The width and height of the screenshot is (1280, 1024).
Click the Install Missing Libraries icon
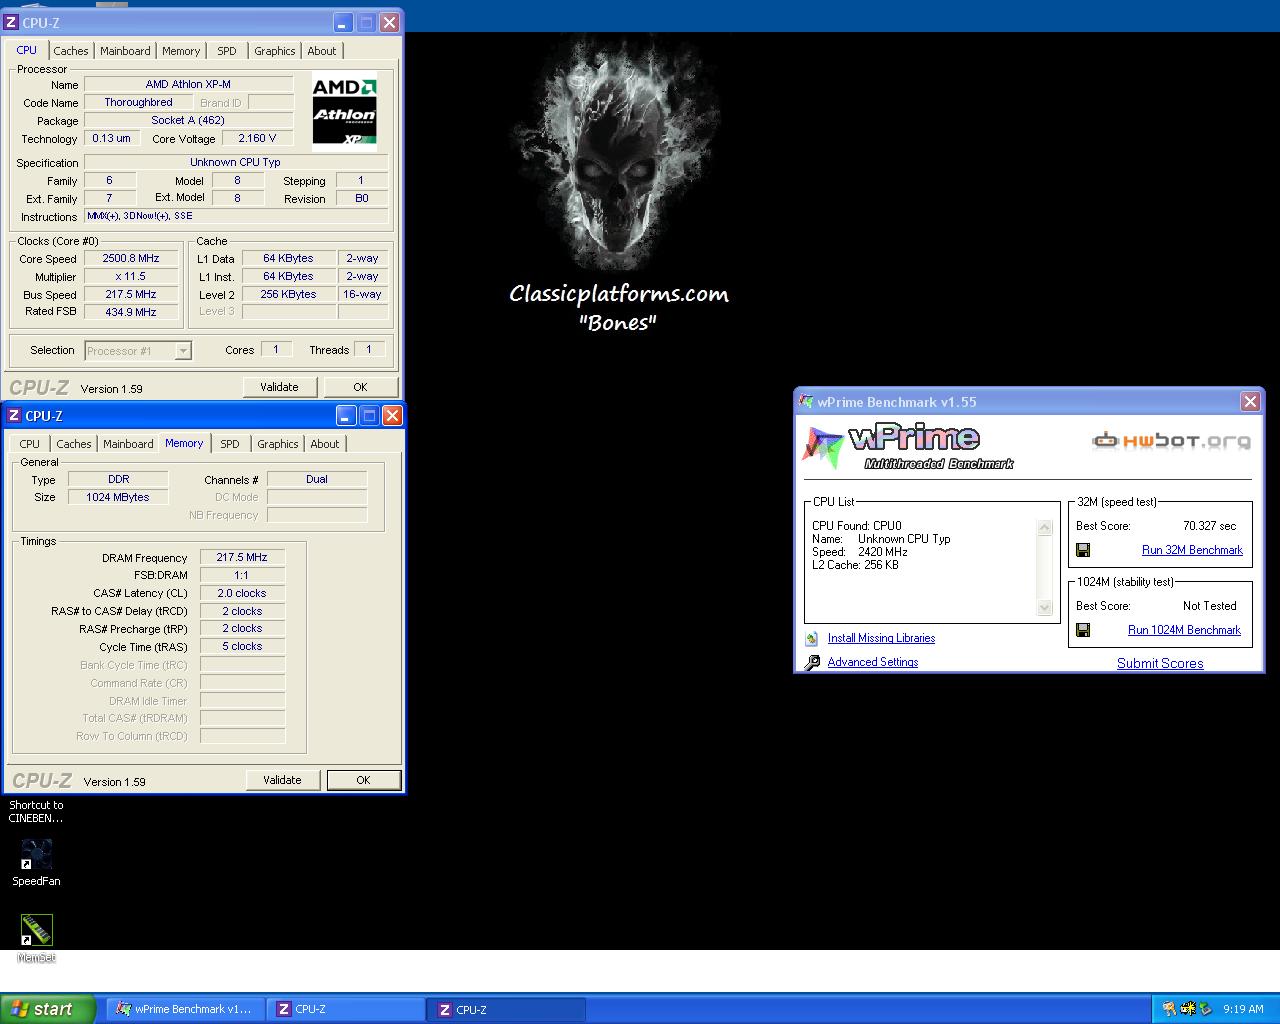(812, 638)
